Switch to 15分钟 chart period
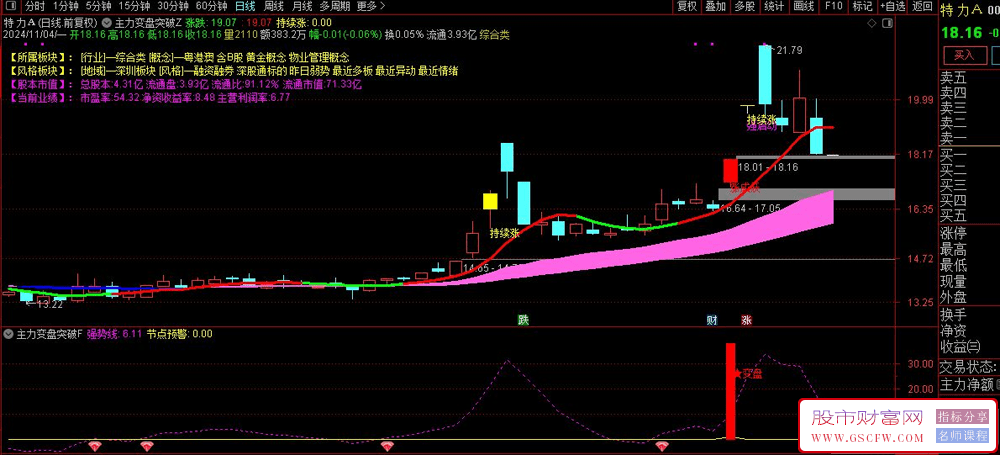The image size is (1000, 455). click(x=134, y=6)
